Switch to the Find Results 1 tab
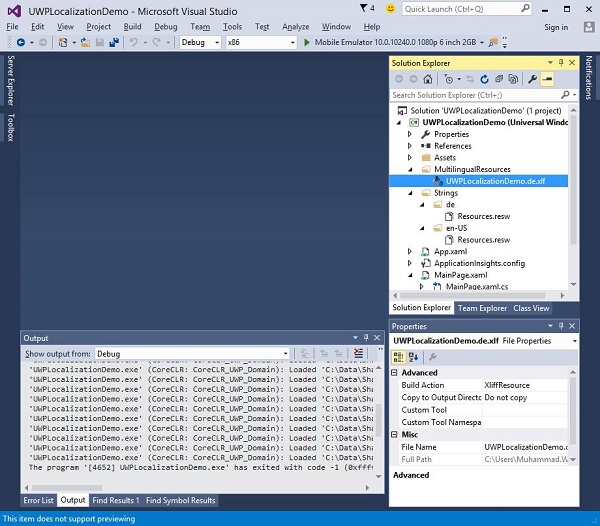Image resolution: width=600 pixels, height=526 pixels. (x=116, y=500)
